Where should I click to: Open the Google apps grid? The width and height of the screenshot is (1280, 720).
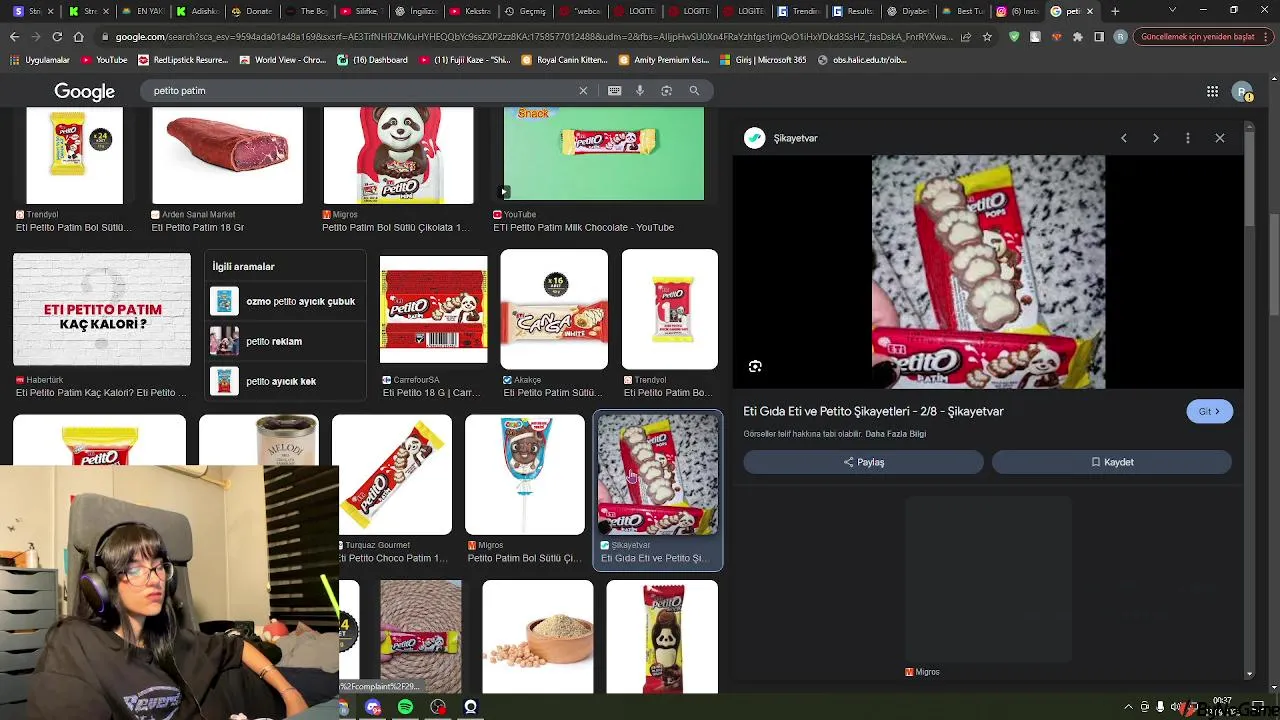(1212, 91)
